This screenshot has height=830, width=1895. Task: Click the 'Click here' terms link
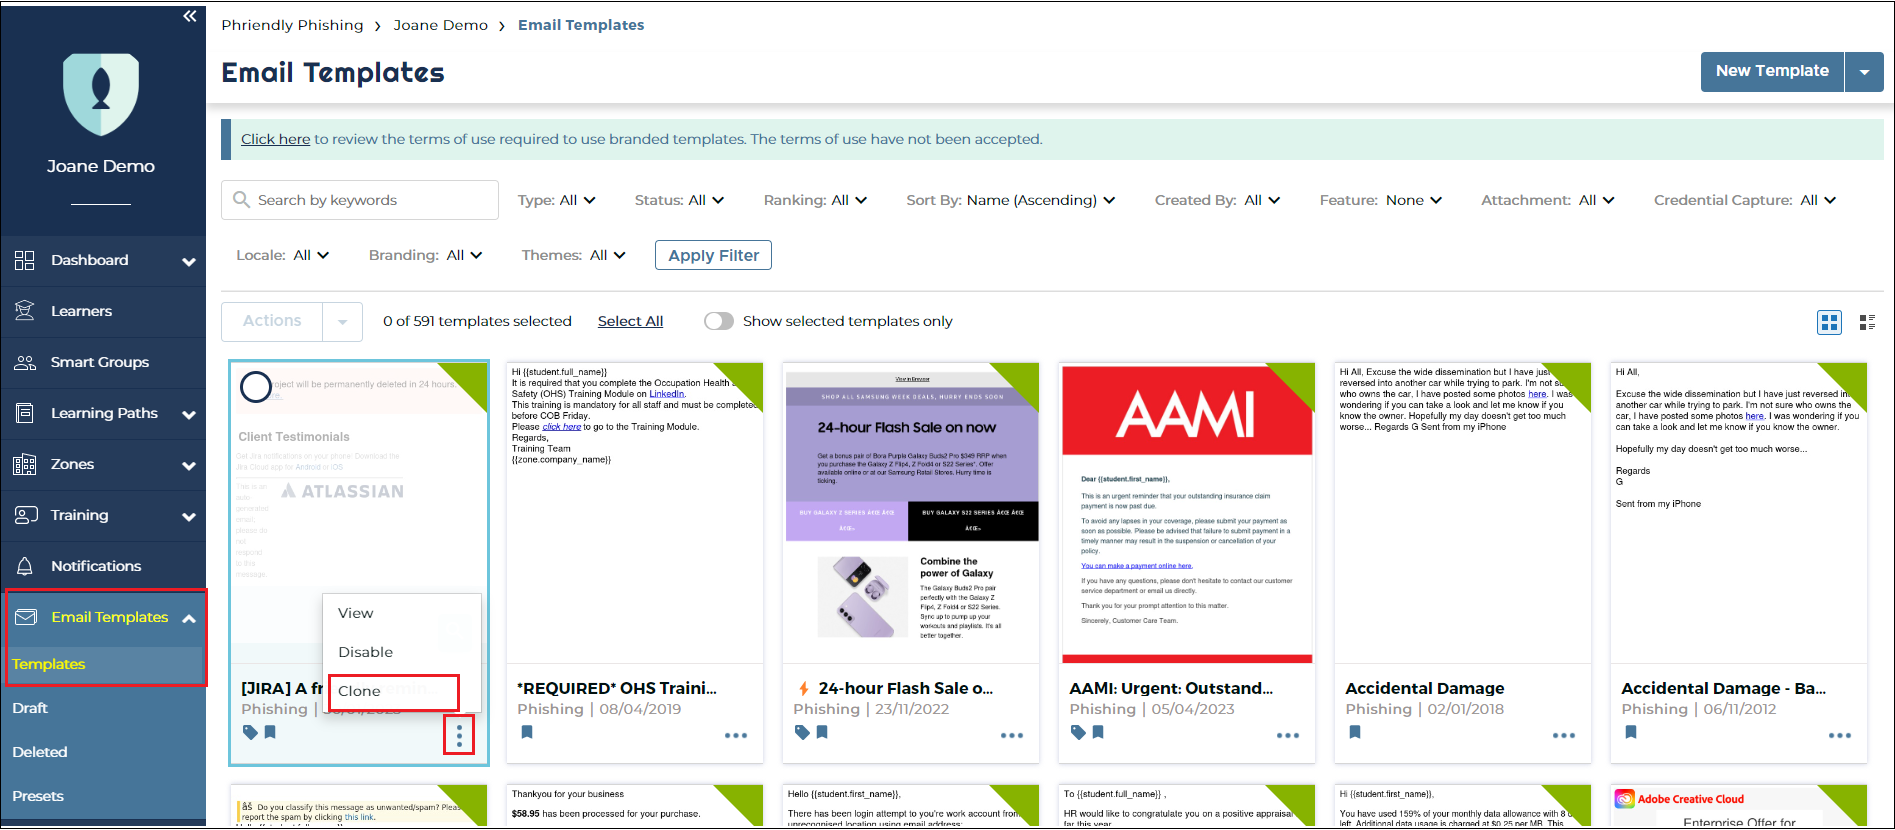275,139
